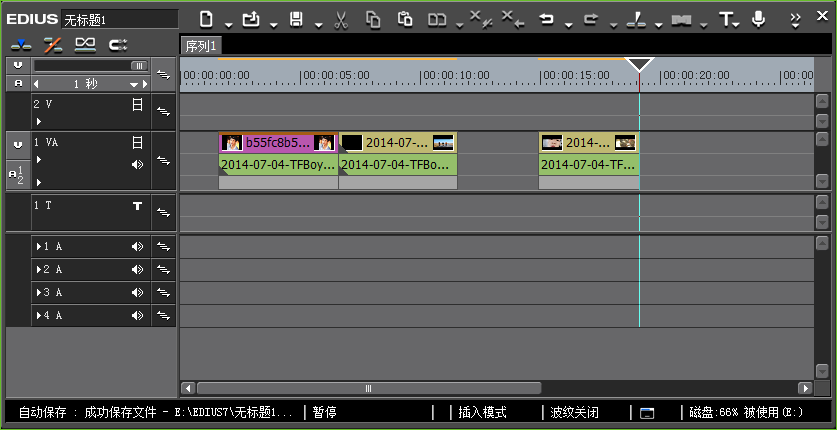This screenshot has height=430, width=837.
Task: Toggle video visibility on the 2 V track
Action: 138,104
